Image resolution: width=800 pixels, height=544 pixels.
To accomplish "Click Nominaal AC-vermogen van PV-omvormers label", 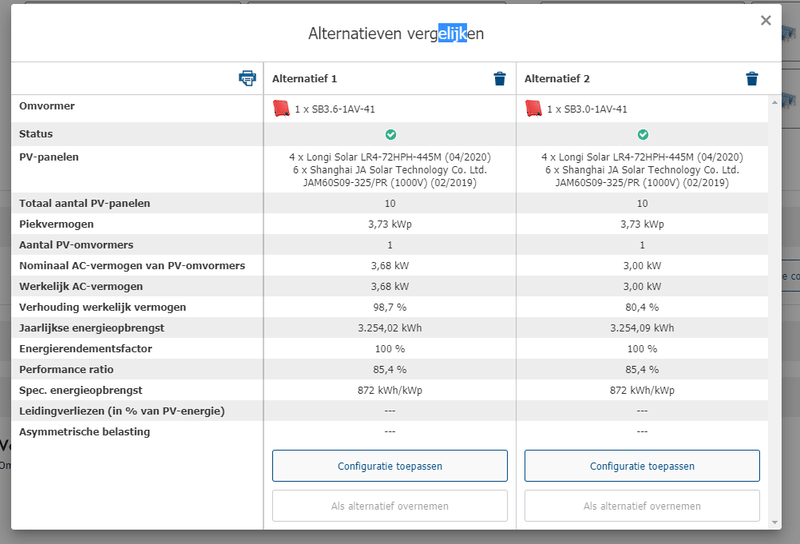I will (132, 265).
